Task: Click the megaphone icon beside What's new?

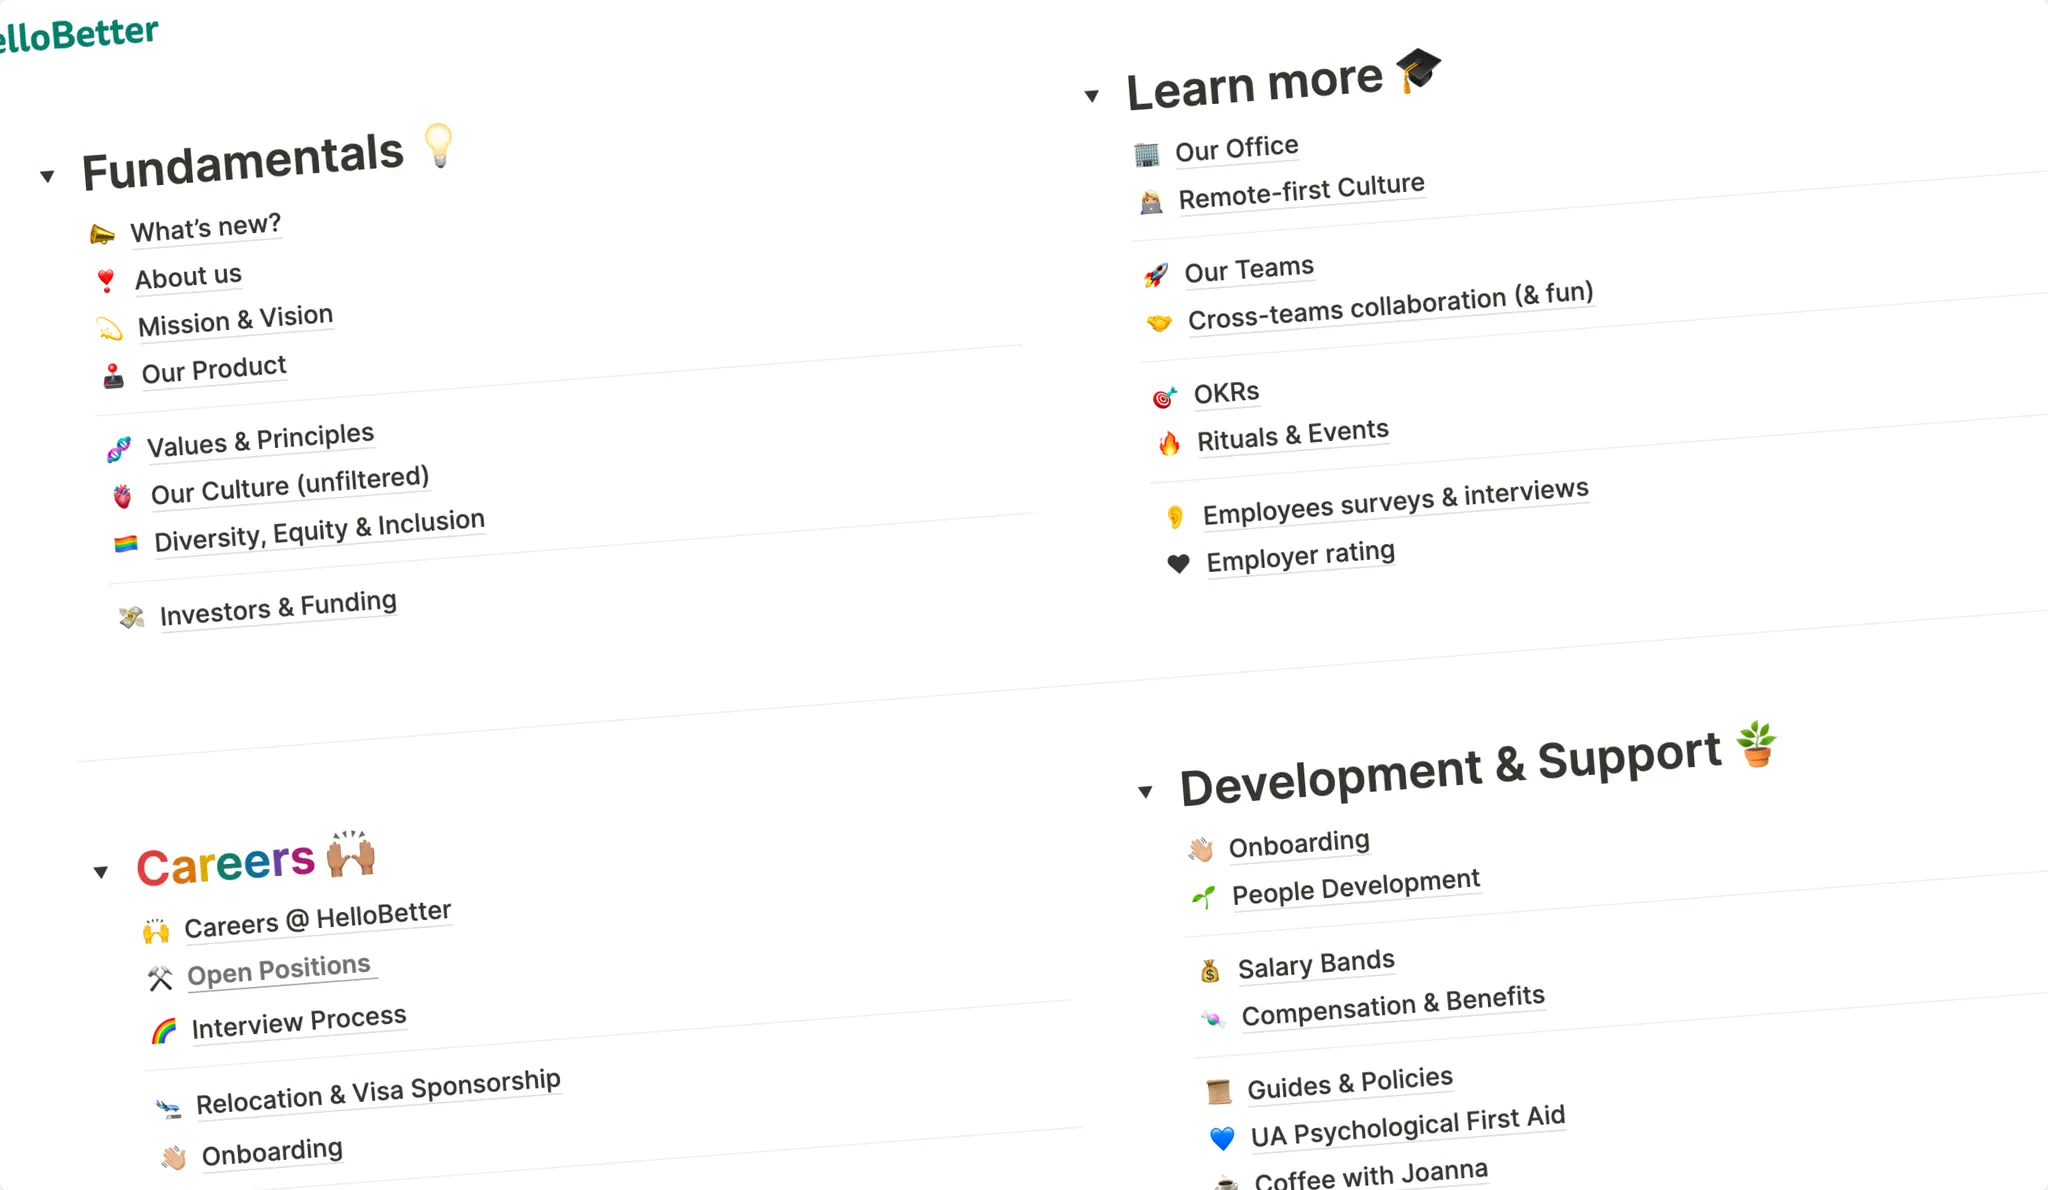Action: pos(102,235)
